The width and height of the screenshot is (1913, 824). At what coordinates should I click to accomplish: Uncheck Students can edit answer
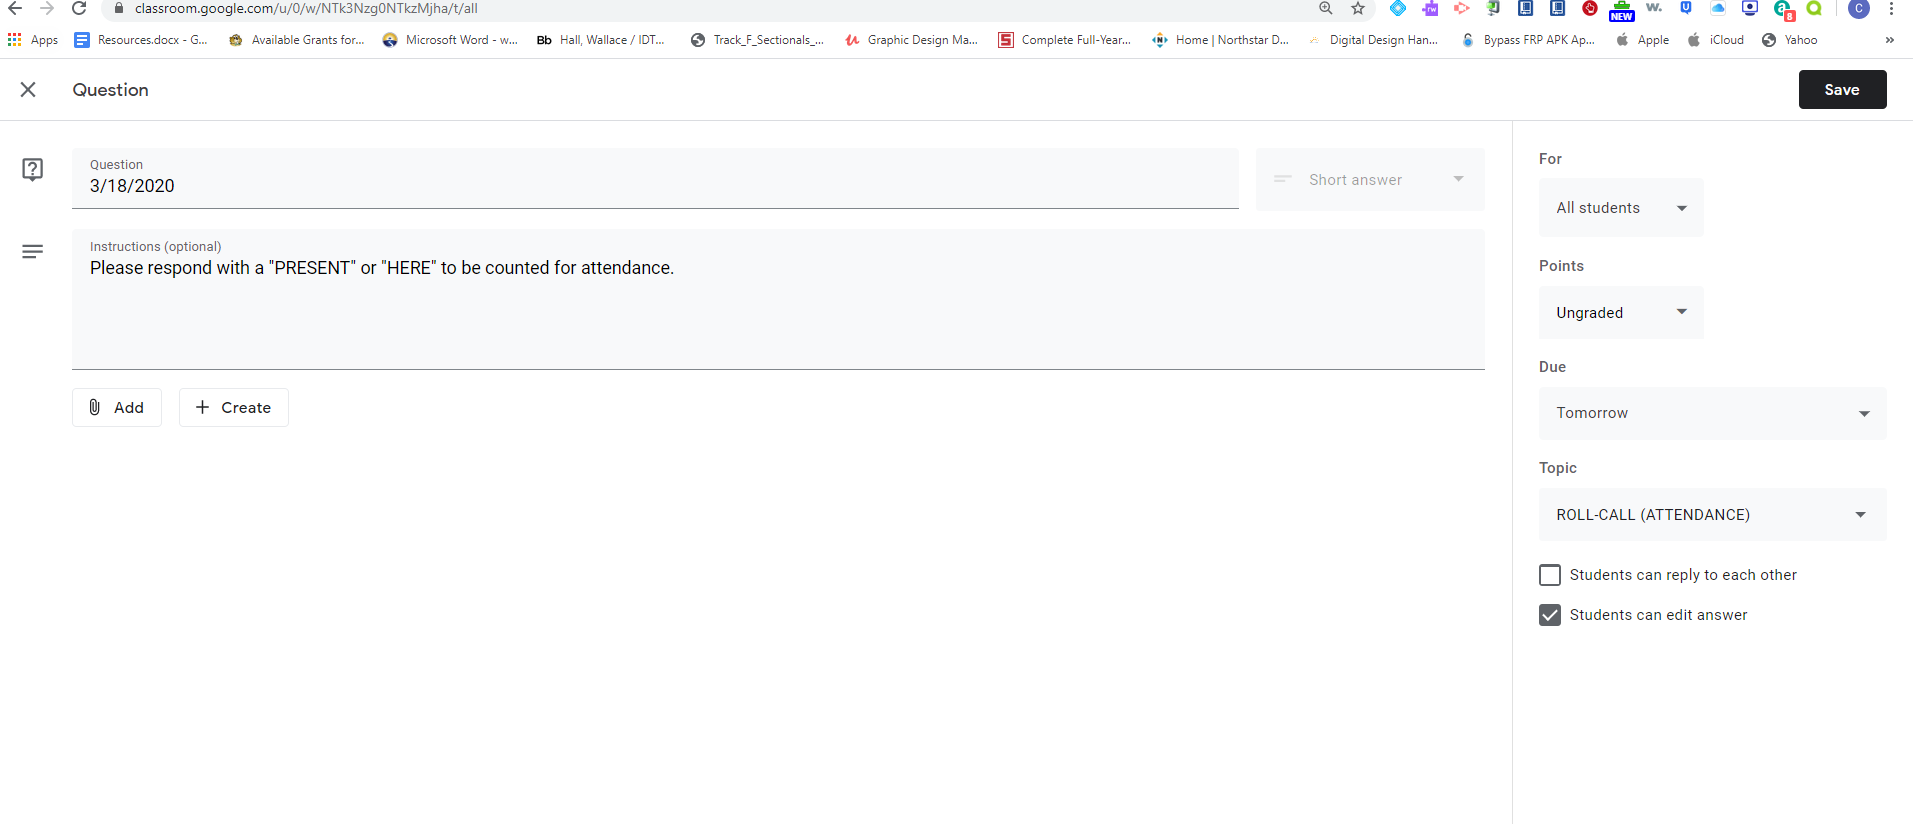coord(1550,615)
